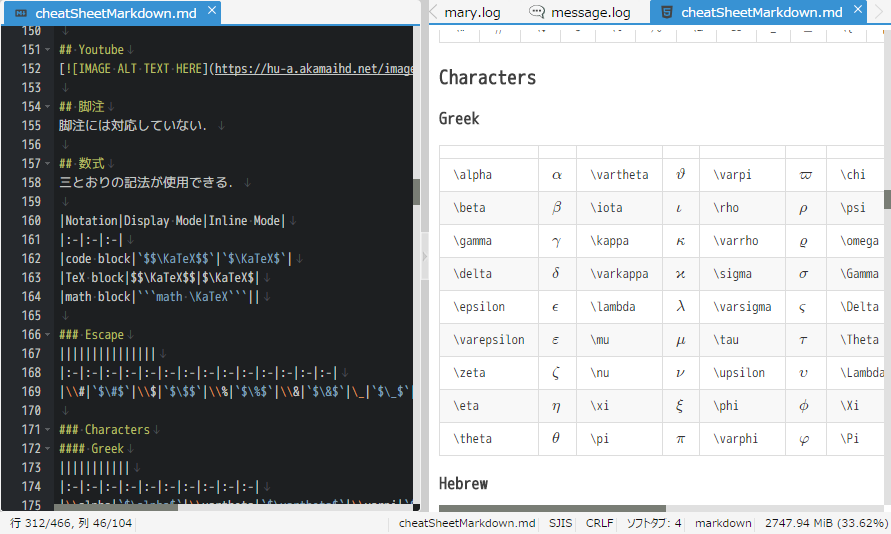
Task: Change the markdown language mode
Action: click(x=723, y=523)
